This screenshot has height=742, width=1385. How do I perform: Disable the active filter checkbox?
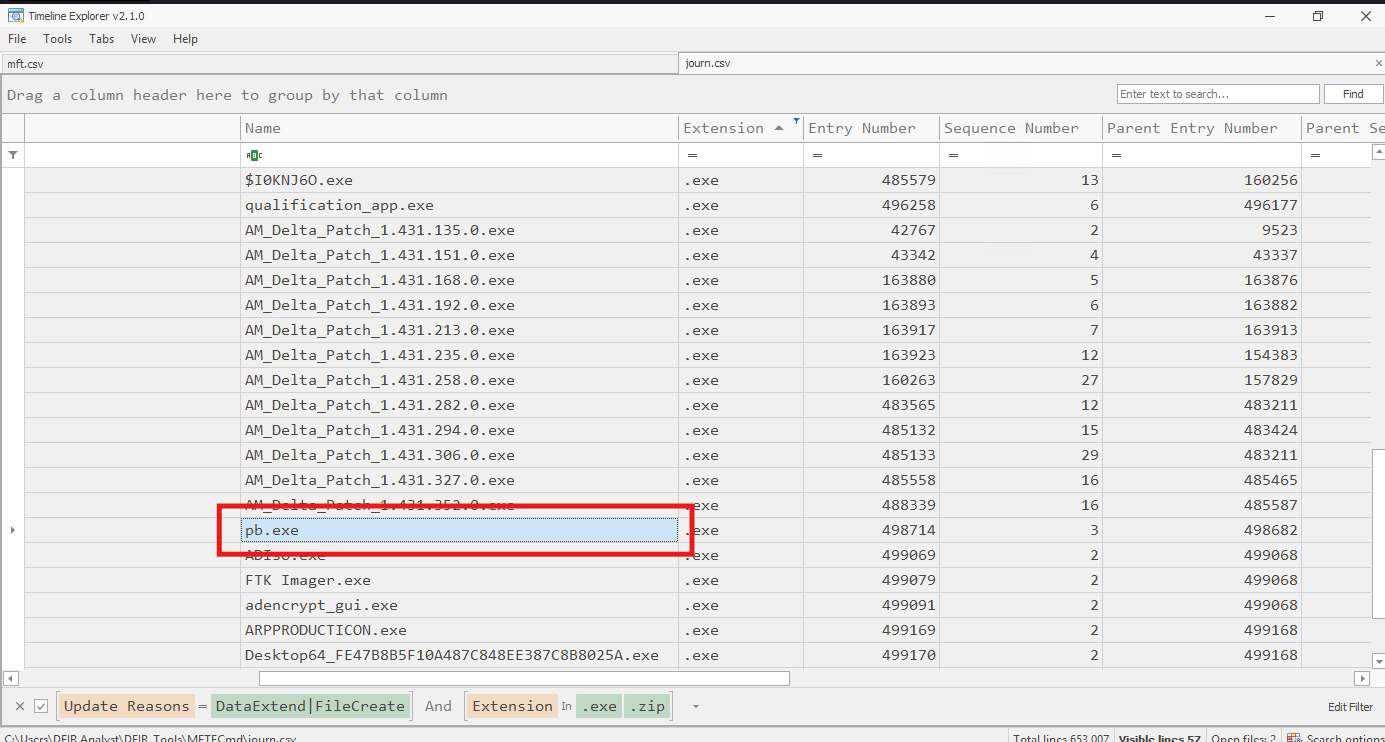(41, 706)
